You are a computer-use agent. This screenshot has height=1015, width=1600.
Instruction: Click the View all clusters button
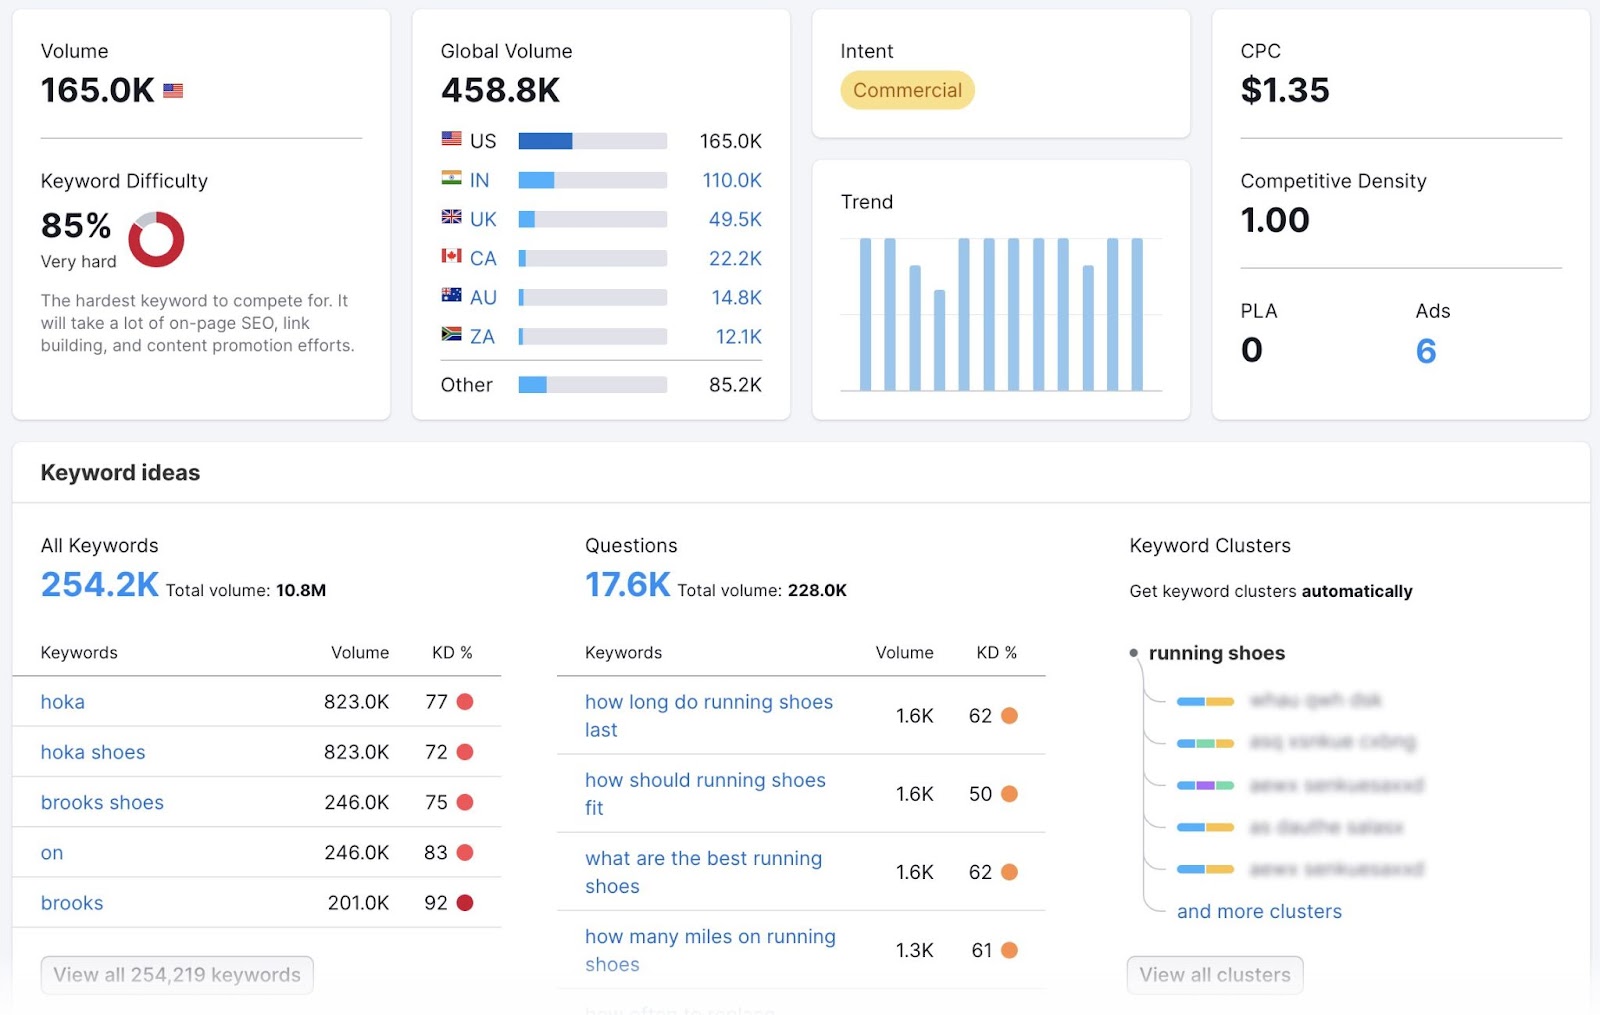(x=1215, y=974)
